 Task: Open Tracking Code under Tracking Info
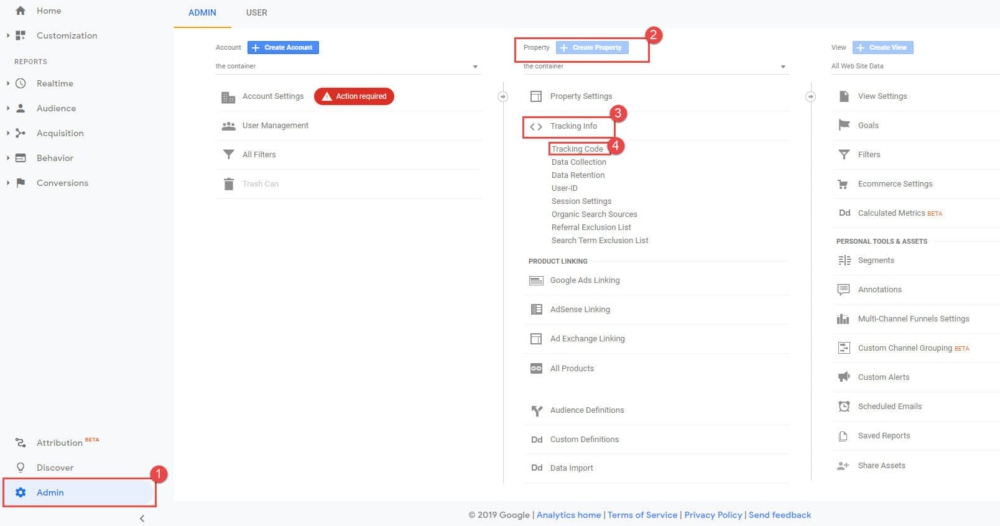[x=577, y=149]
